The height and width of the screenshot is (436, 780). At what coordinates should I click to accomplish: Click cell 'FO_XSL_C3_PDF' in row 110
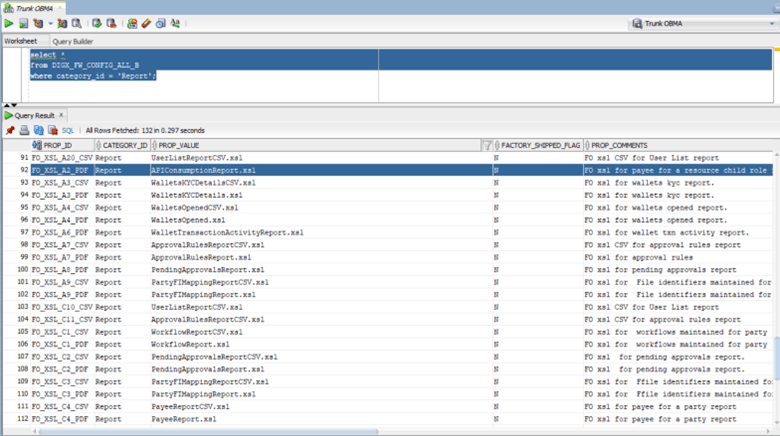(60, 394)
